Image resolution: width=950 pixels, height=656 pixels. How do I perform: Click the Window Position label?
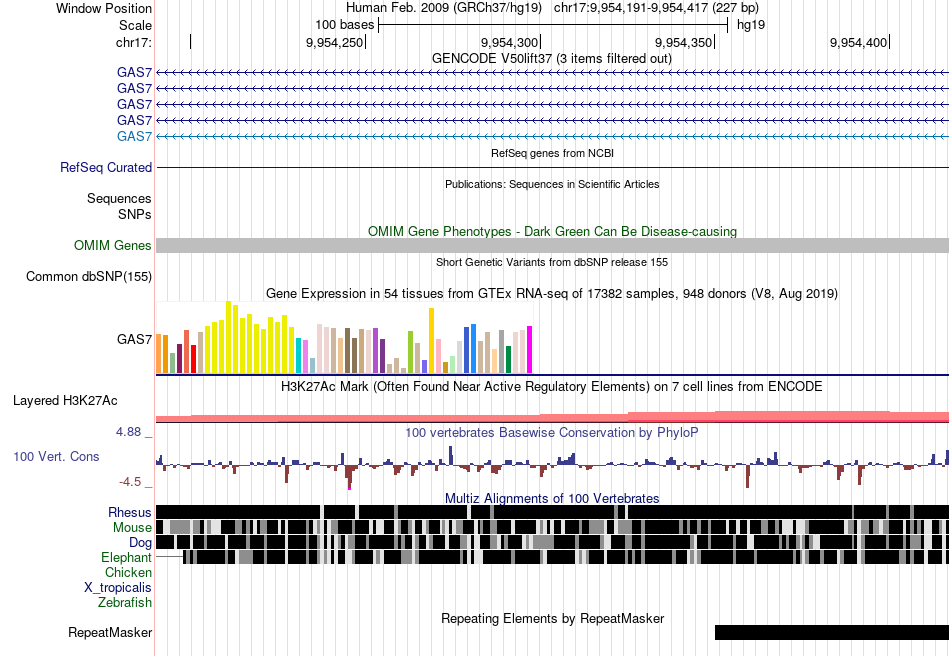click(x=104, y=8)
